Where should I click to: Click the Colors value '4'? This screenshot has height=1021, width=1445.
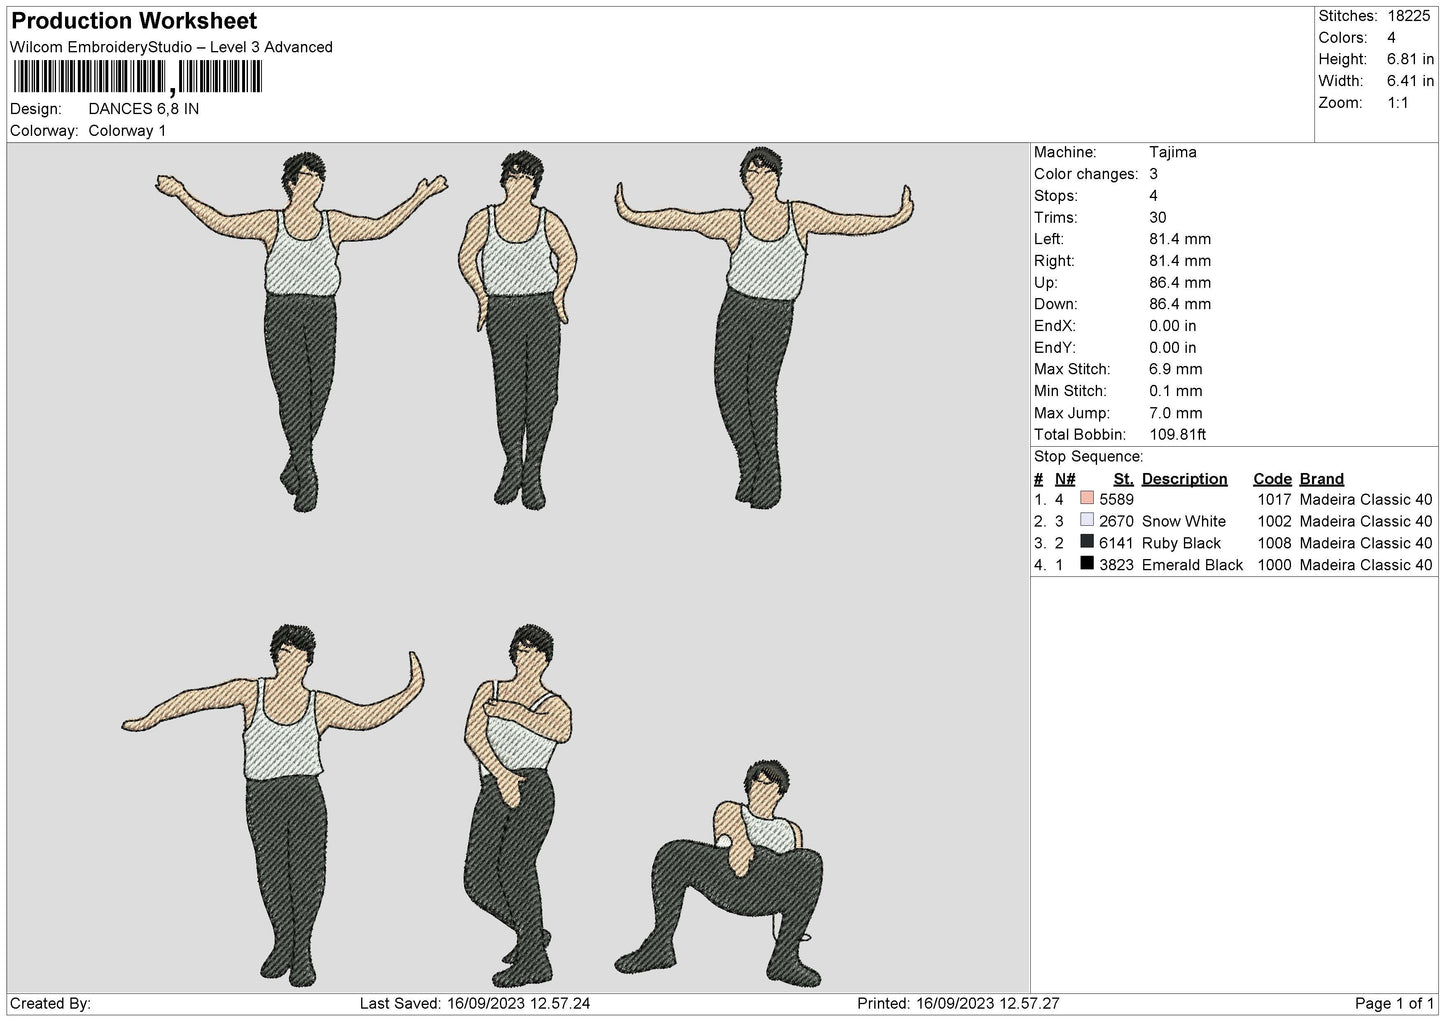point(1392,38)
